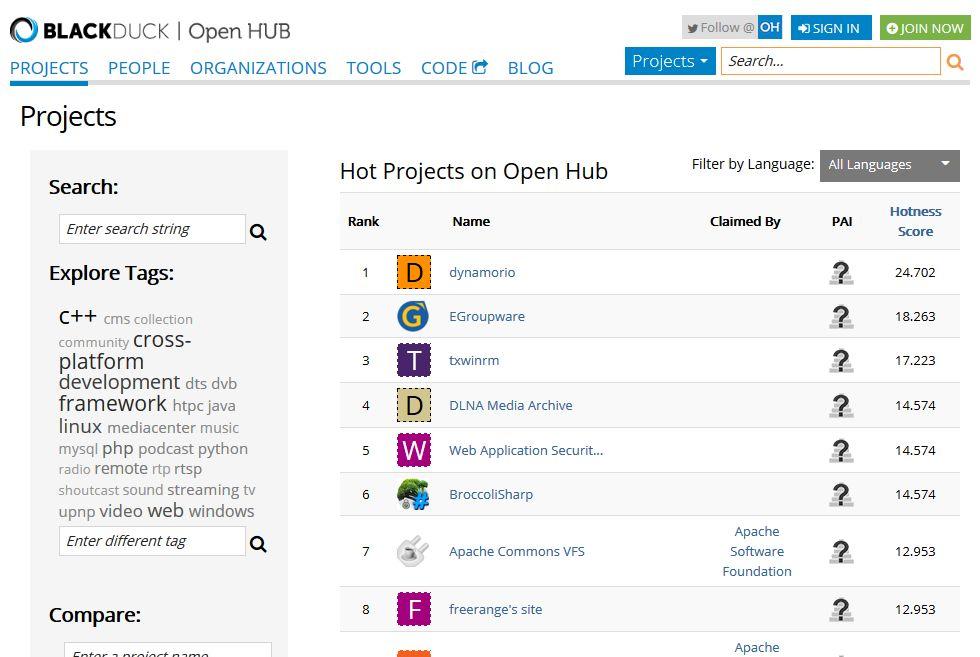Click the JOIN NOW button

(x=925, y=28)
